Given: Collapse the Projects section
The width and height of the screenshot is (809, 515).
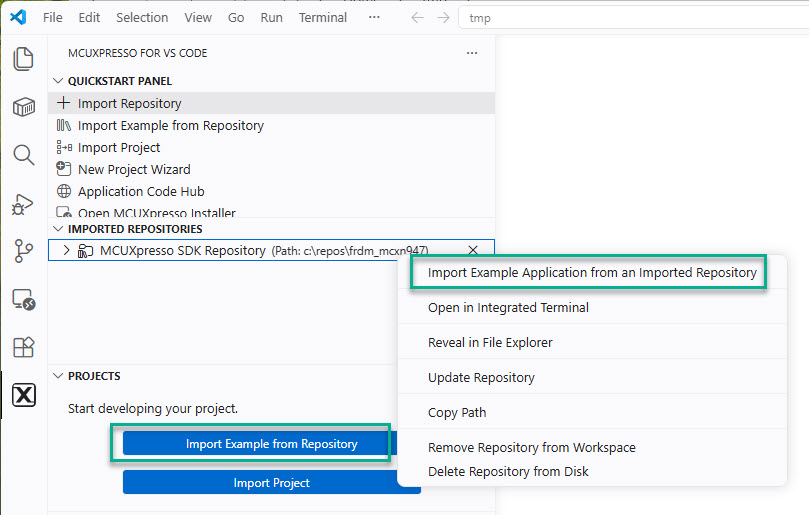Looking at the screenshot, I should pyautogui.click(x=58, y=376).
